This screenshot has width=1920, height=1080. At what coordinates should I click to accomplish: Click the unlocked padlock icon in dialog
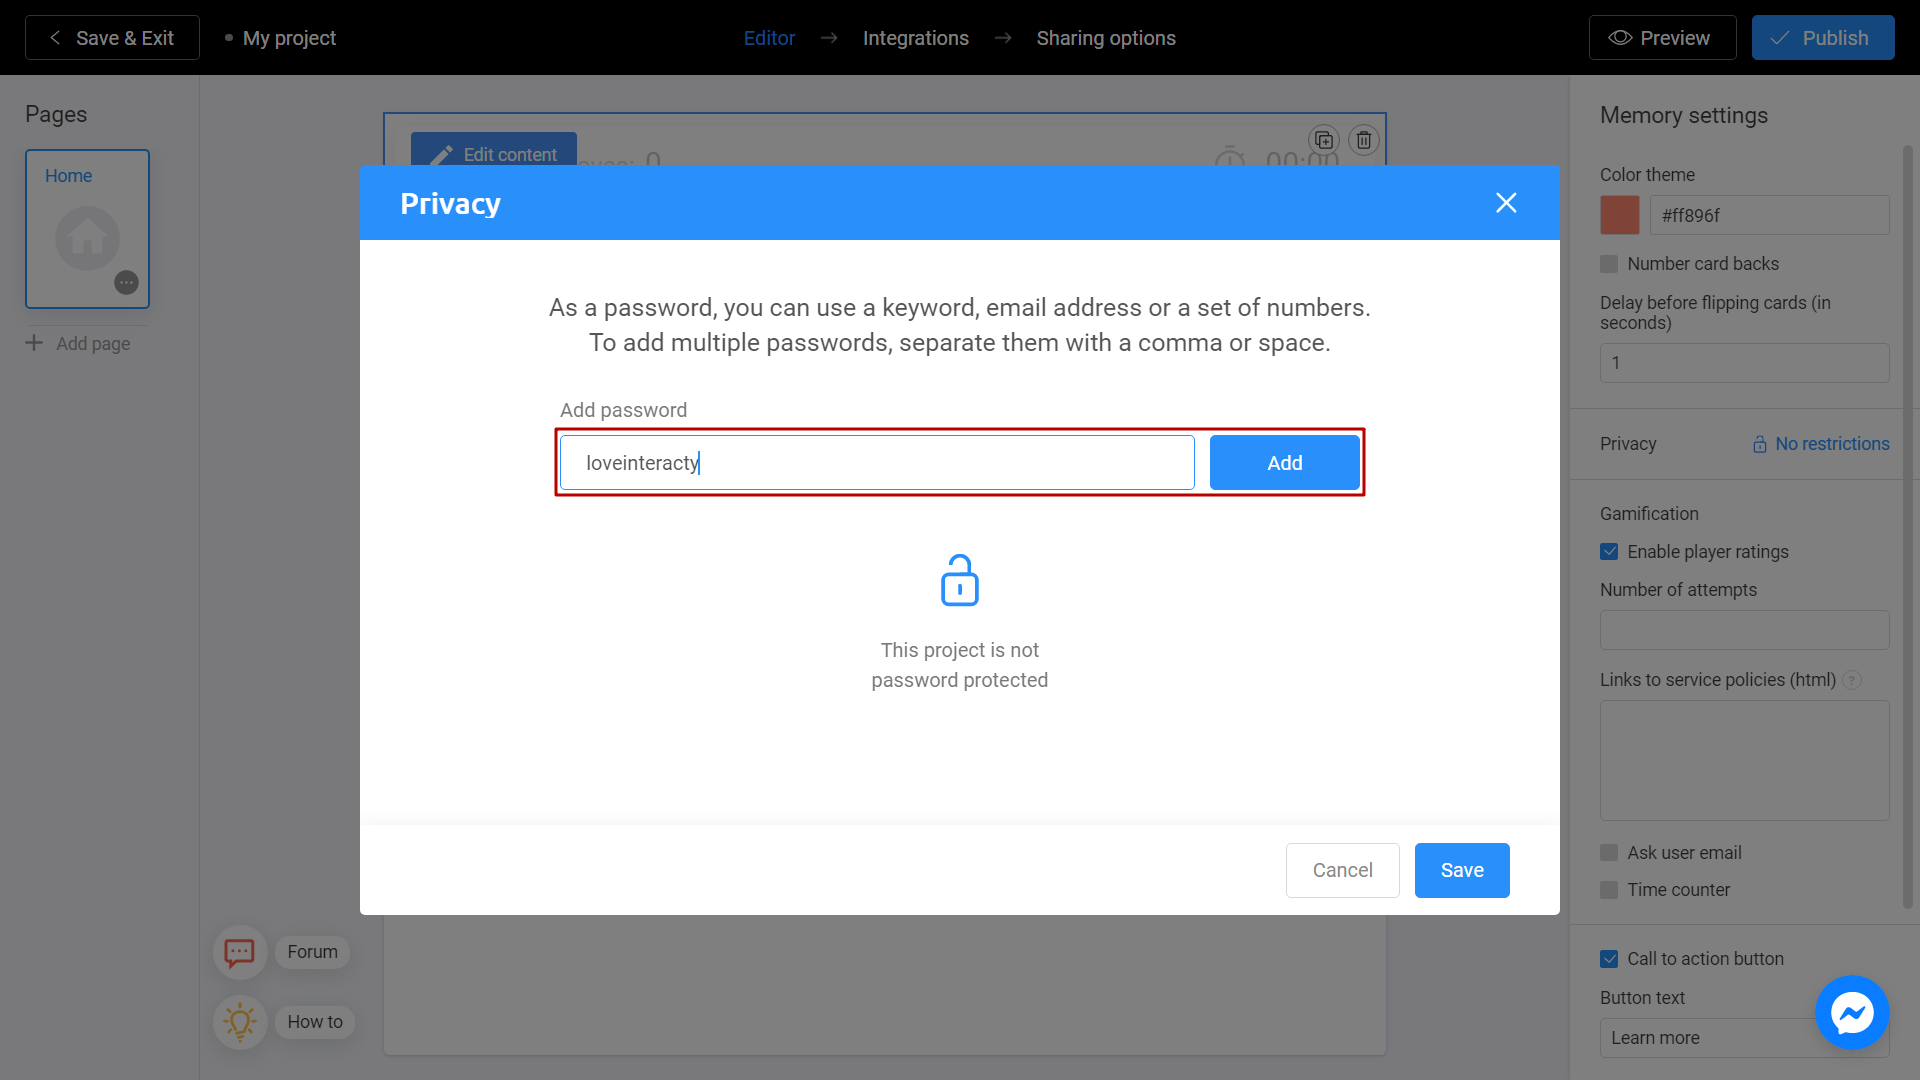(x=960, y=580)
